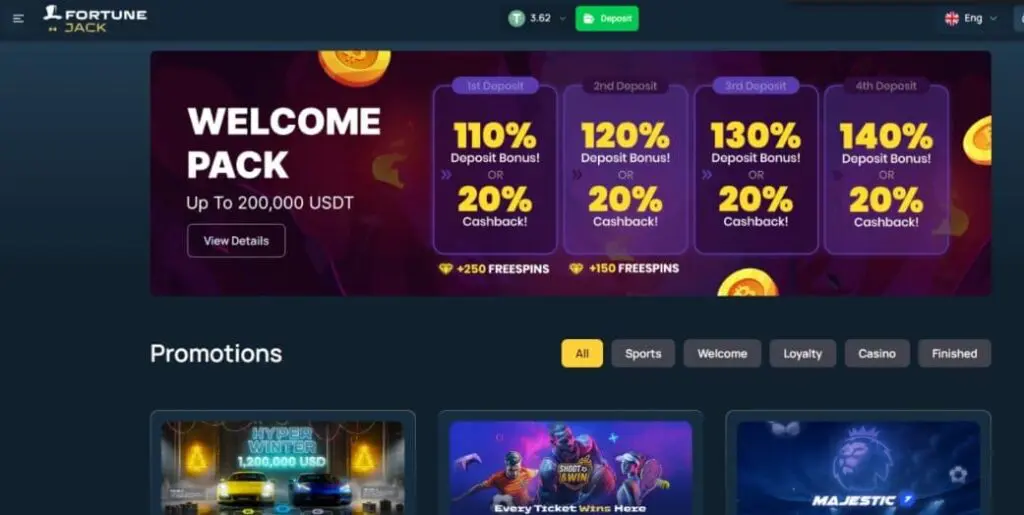
Task: Open the hamburger menu icon
Action: click(x=18, y=18)
